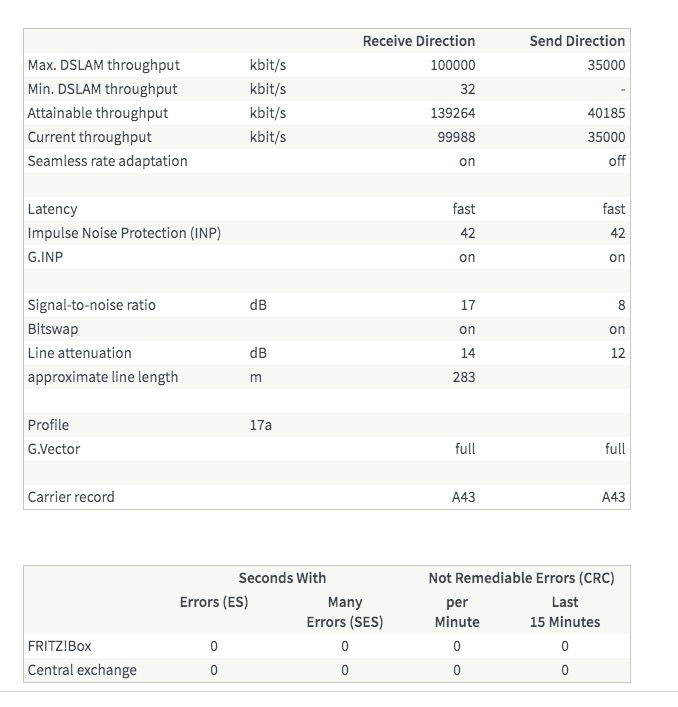Screen dimensions: 678x707
Task: Click the Seamless rate adaptation label
Action: coord(107,161)
